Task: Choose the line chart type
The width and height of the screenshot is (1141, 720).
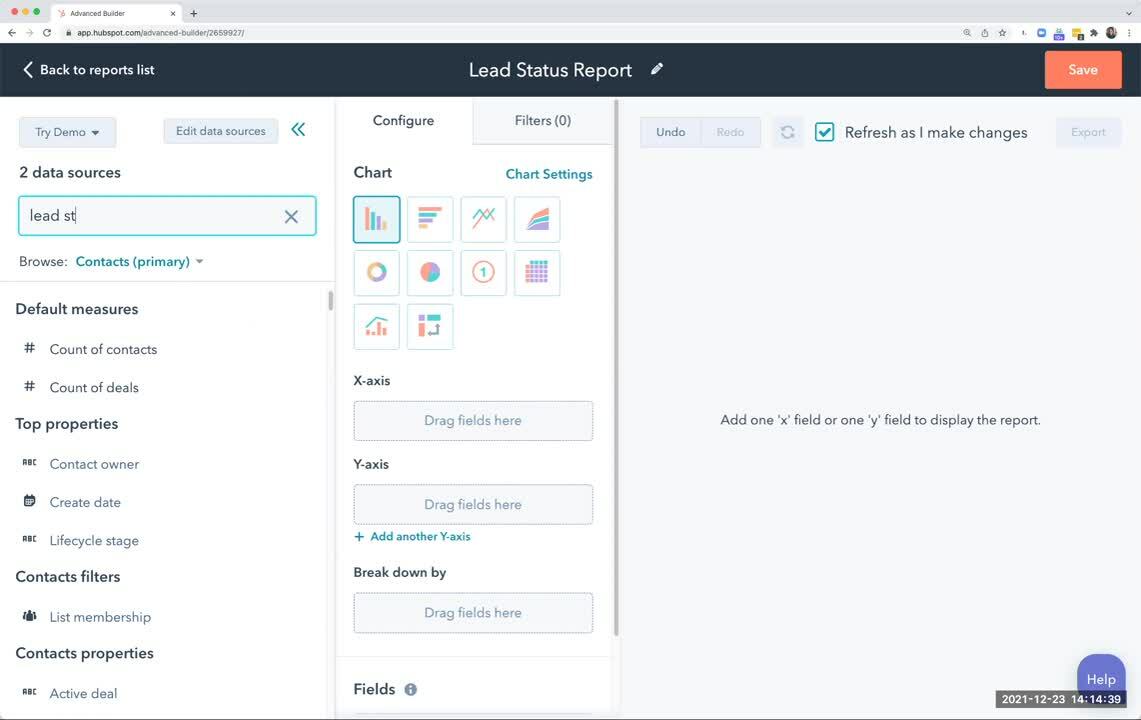Action: 483,219
